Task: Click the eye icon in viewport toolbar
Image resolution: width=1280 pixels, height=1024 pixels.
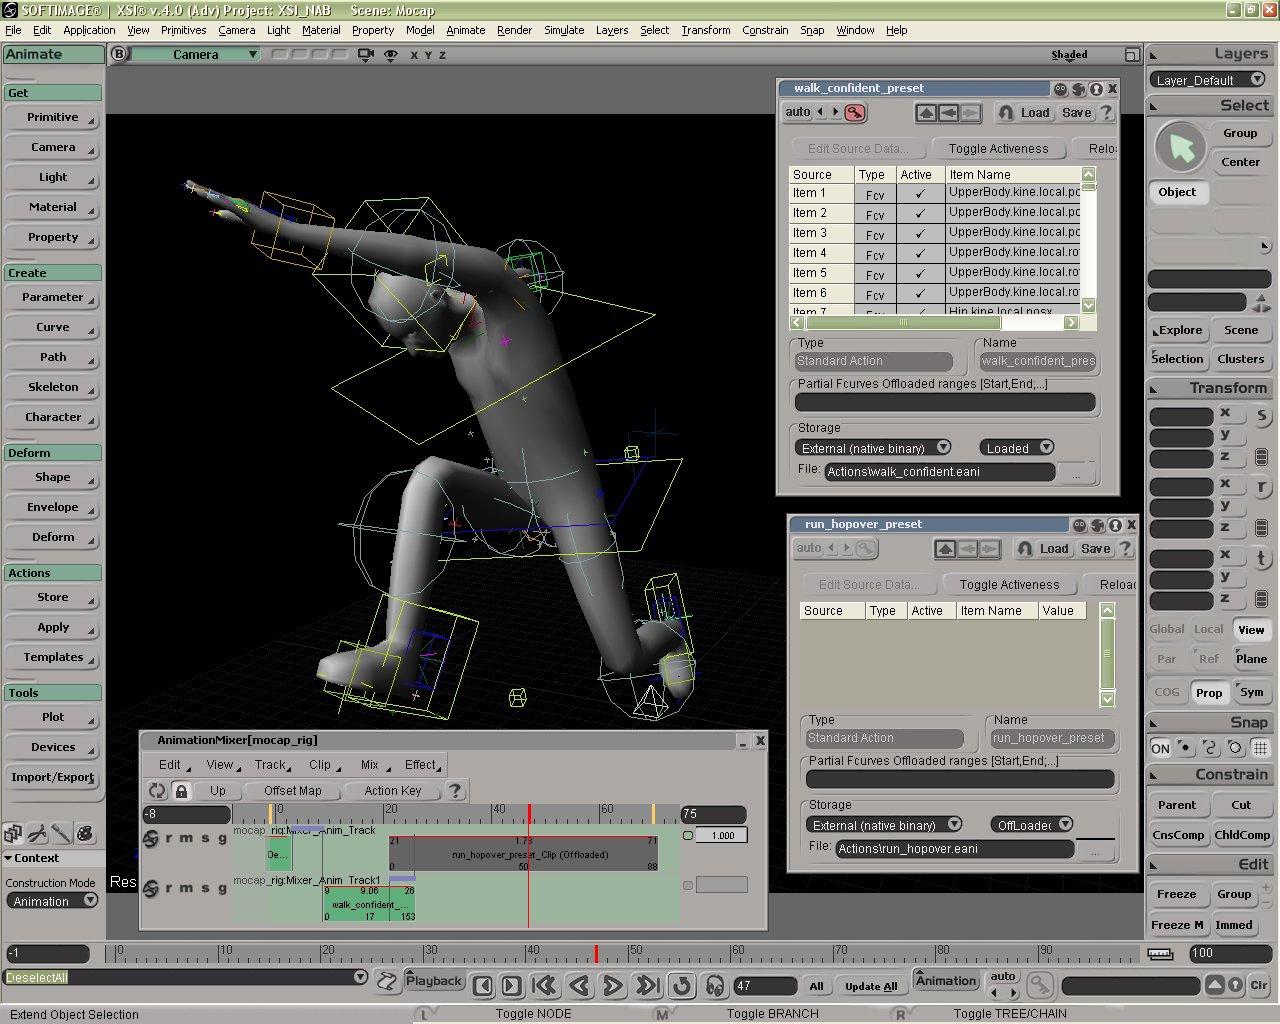Action: click(390, 55)
